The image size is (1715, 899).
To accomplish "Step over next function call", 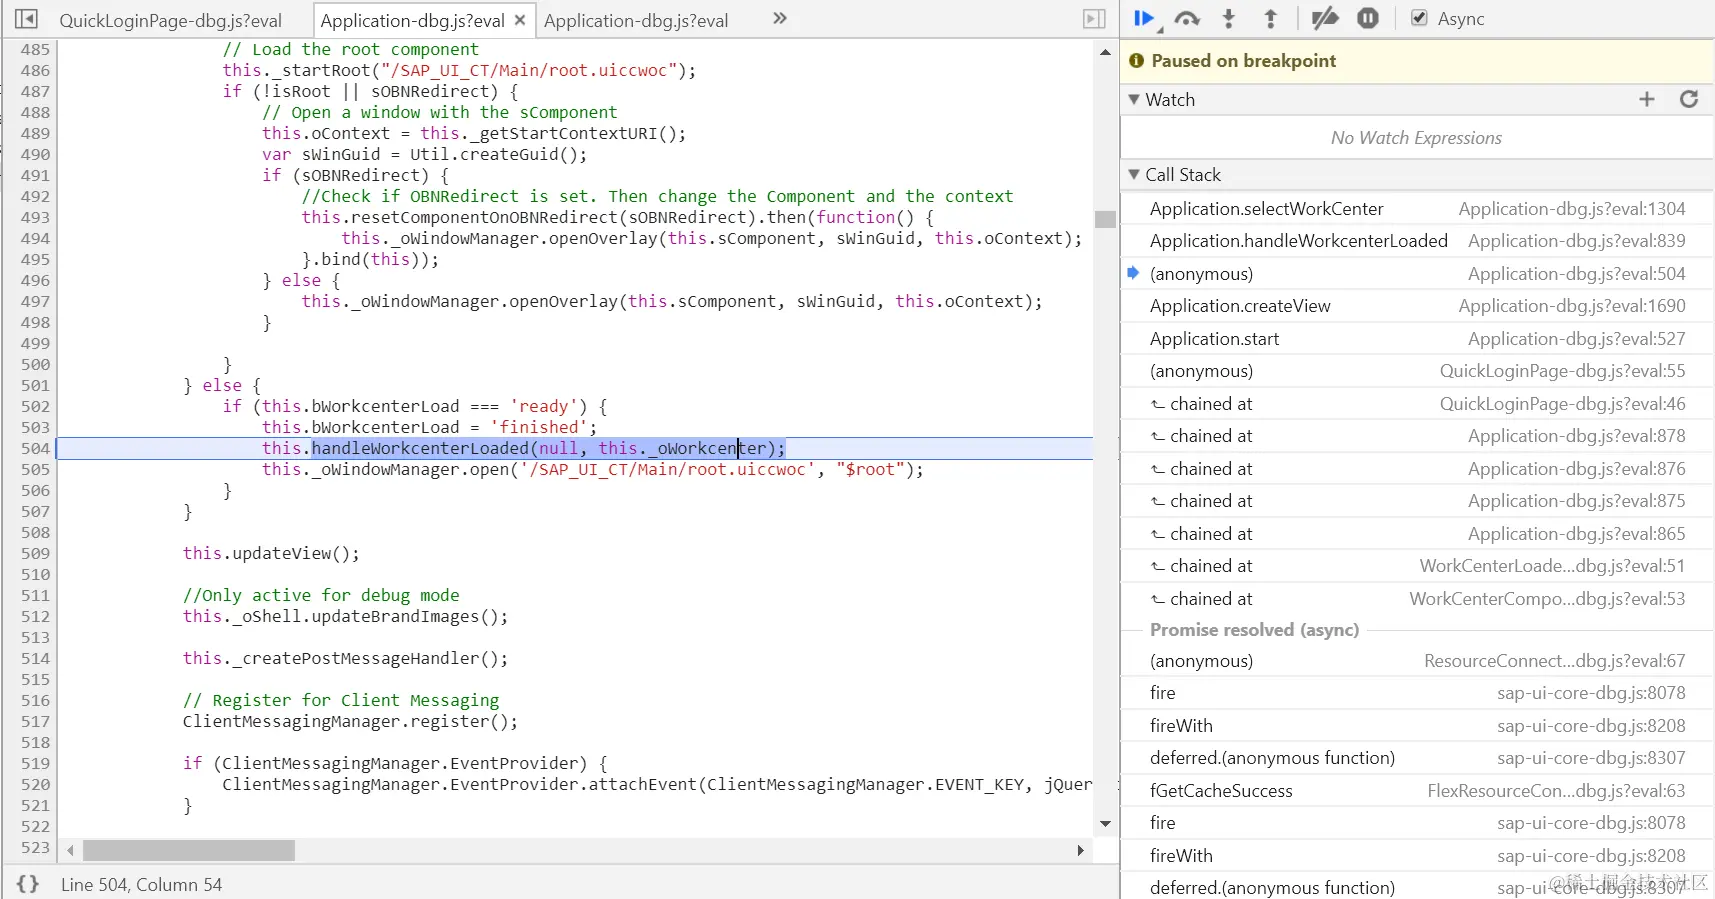I will [x=1187, y=19].
